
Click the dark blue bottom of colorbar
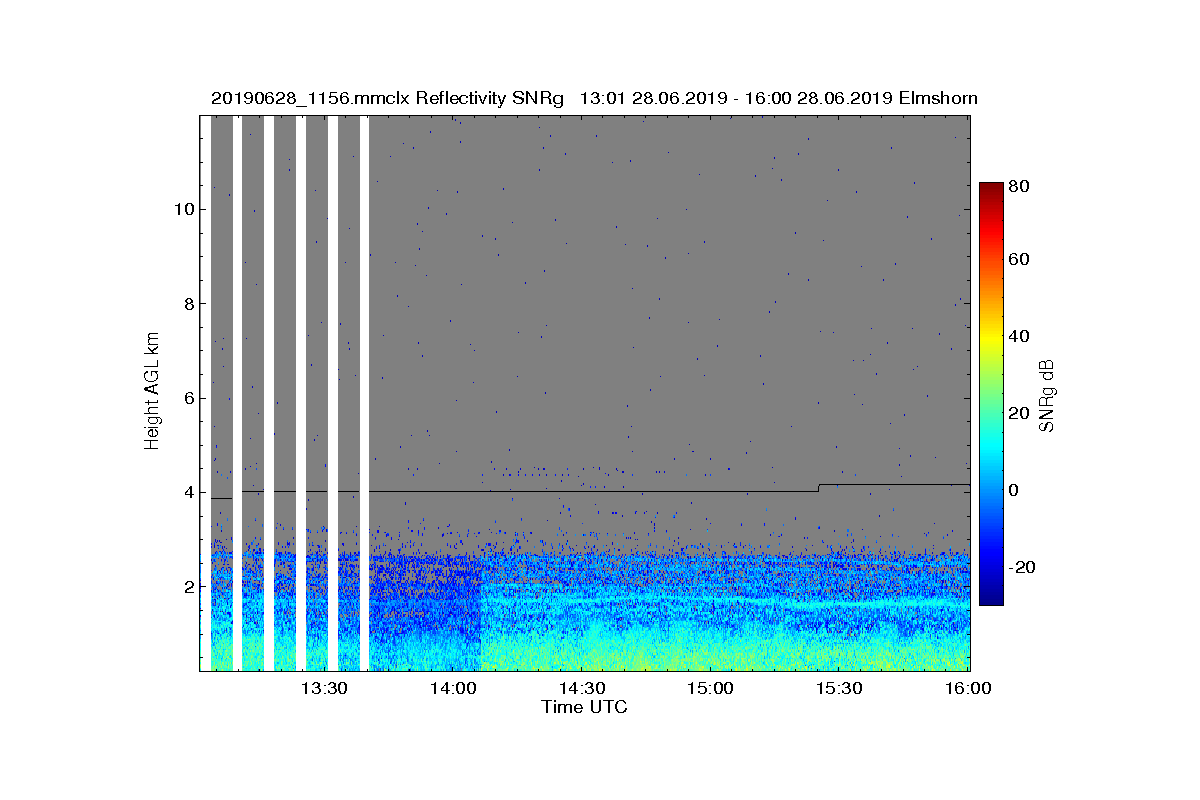click(x=991, y=598)
